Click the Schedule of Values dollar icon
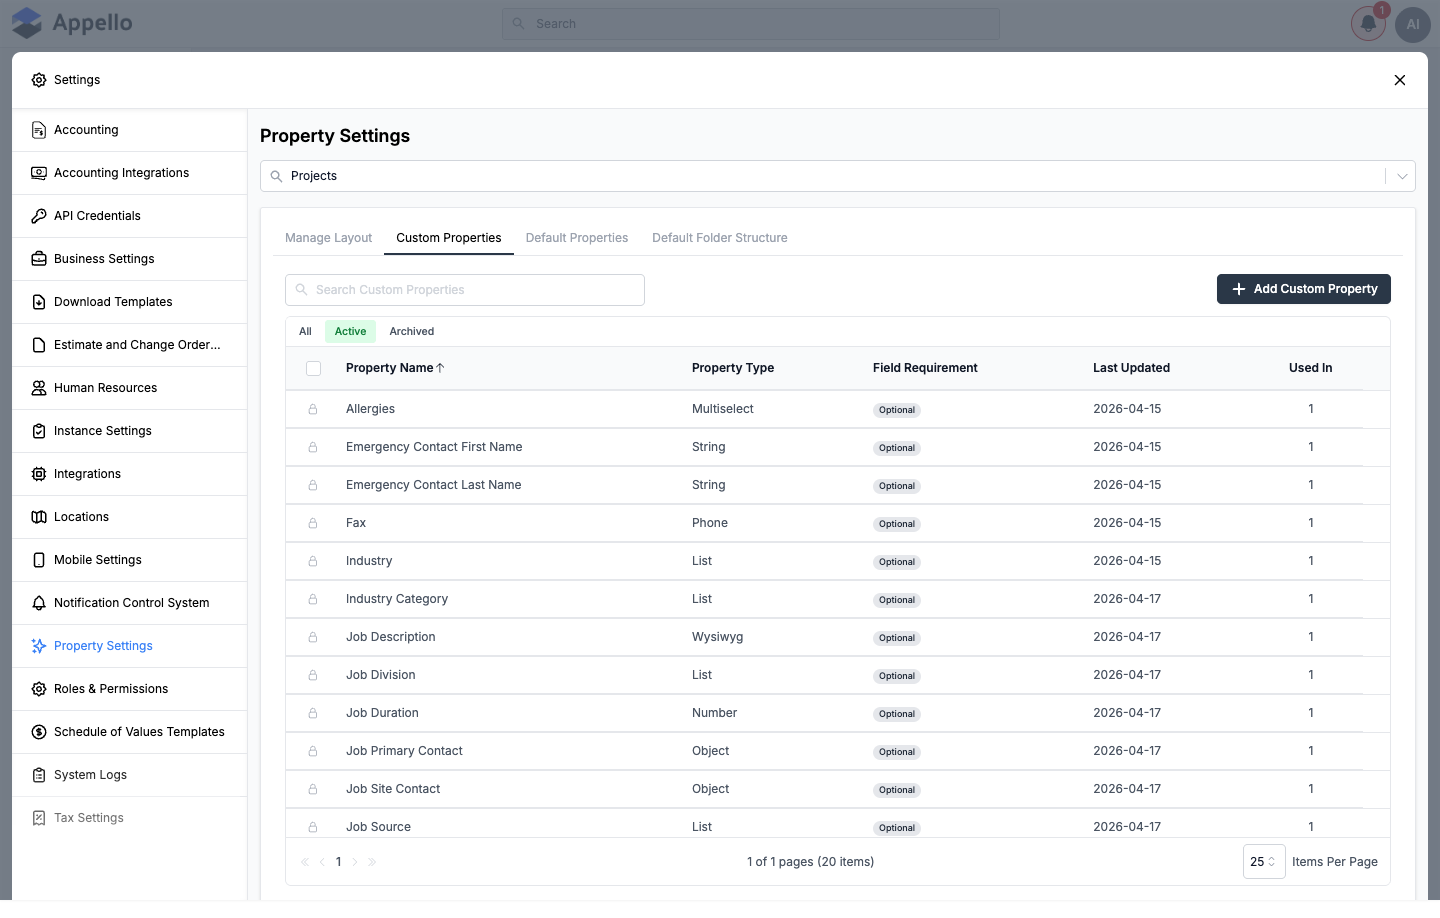 39,732
